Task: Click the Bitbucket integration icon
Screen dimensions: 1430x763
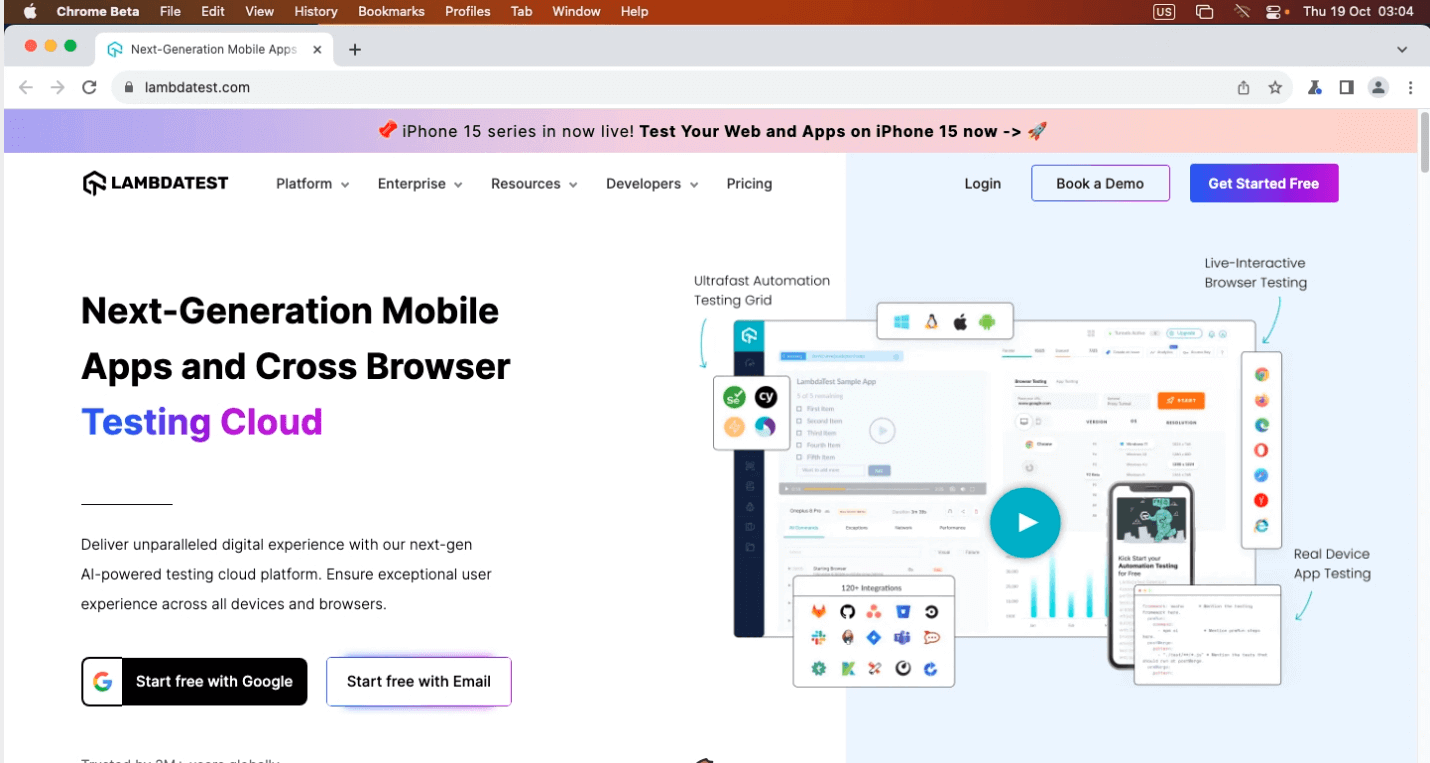Action: click(x=903, y=613)
